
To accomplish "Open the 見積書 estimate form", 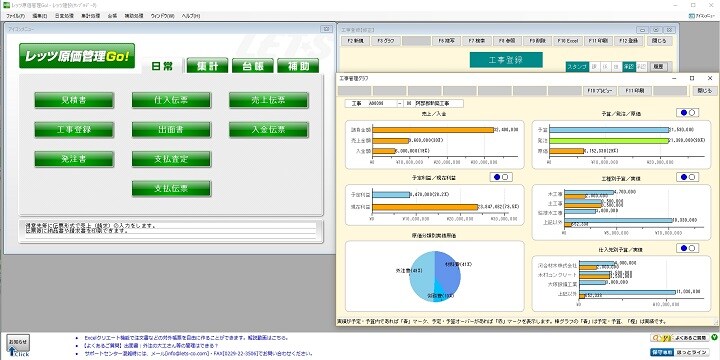I will 73,100.
